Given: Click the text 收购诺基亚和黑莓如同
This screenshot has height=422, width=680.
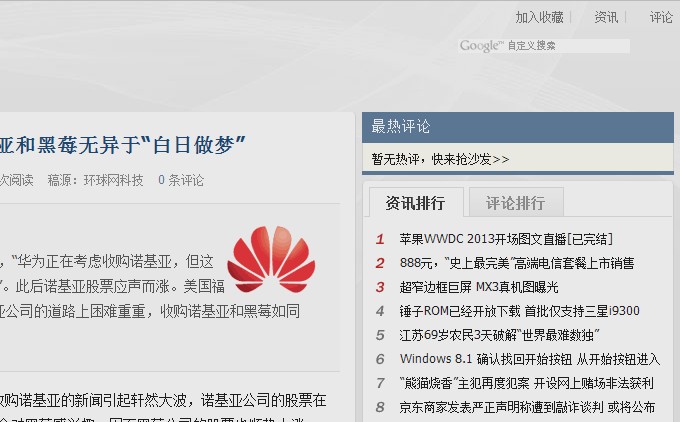Looking at the screenshot, I should coord(230,311).
